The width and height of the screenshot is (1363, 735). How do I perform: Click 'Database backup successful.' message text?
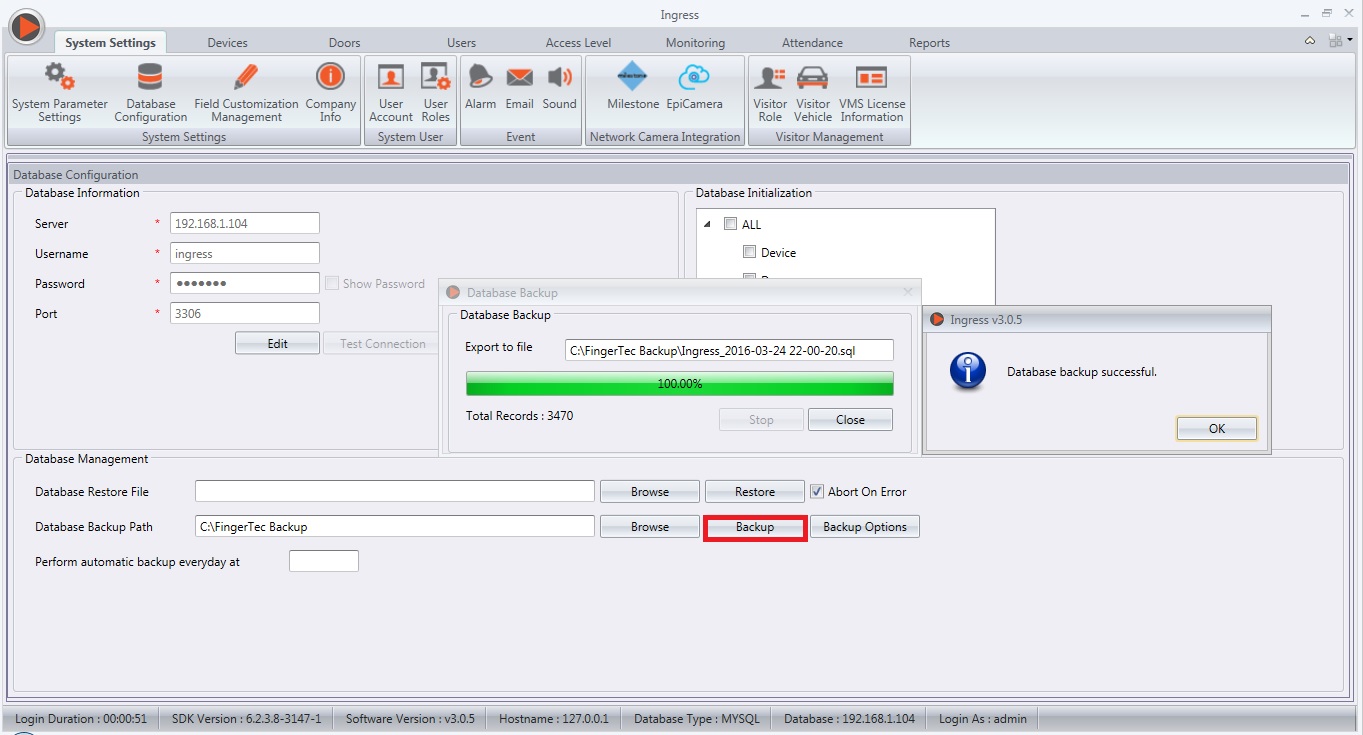click(1082, 372)
